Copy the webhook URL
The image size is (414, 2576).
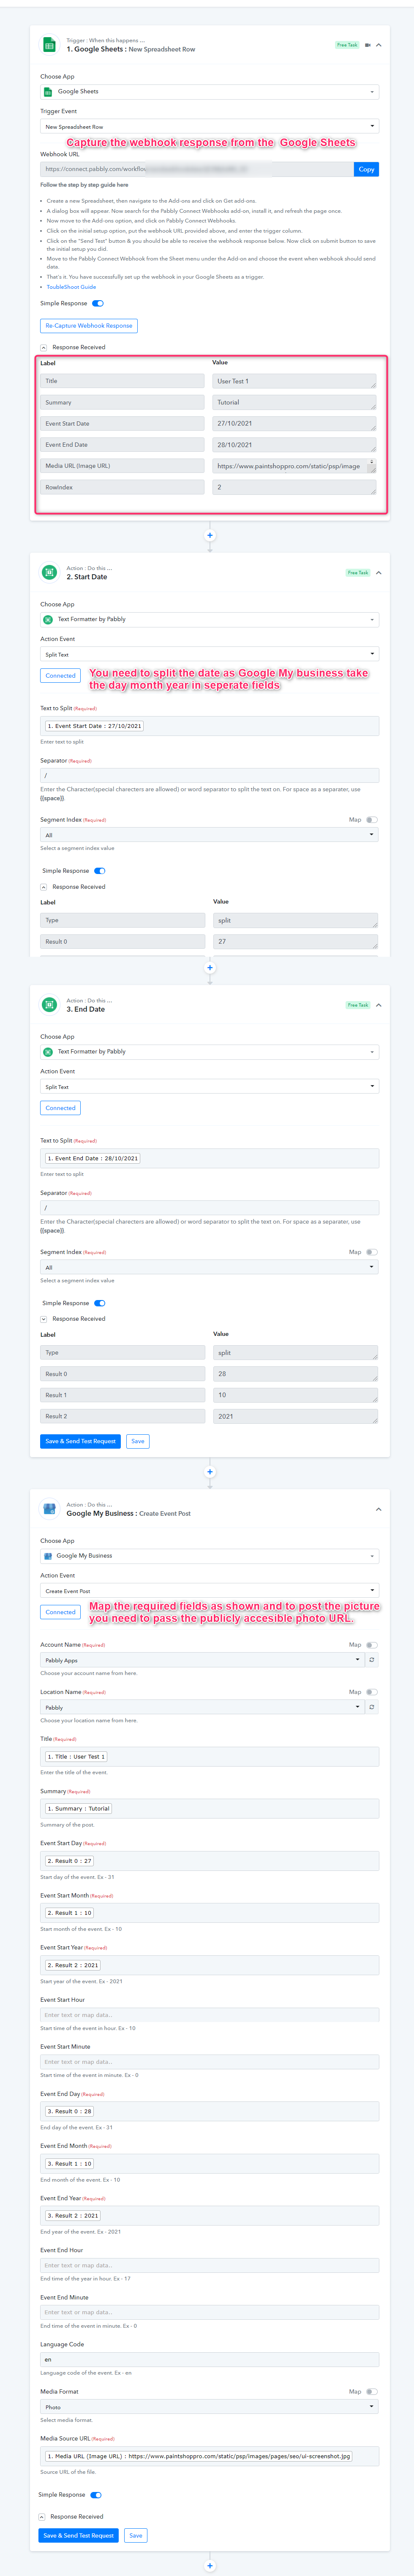(367, 169)
